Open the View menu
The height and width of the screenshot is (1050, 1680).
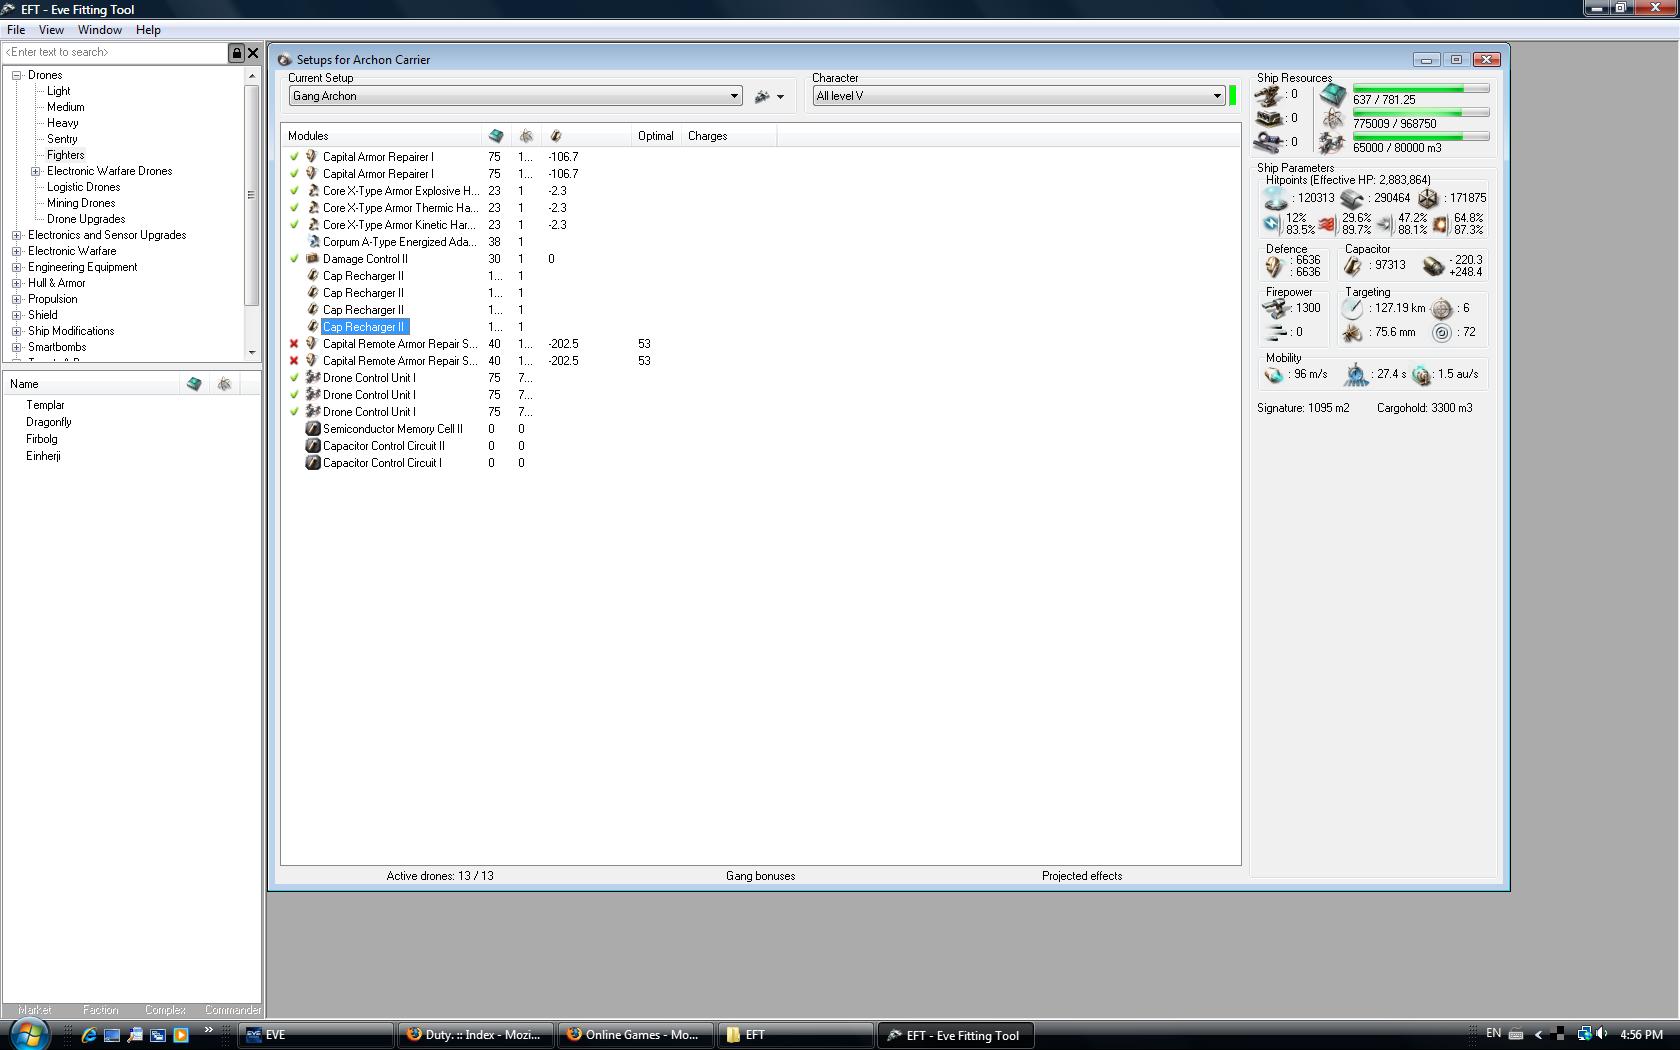(x=51, y=30)
